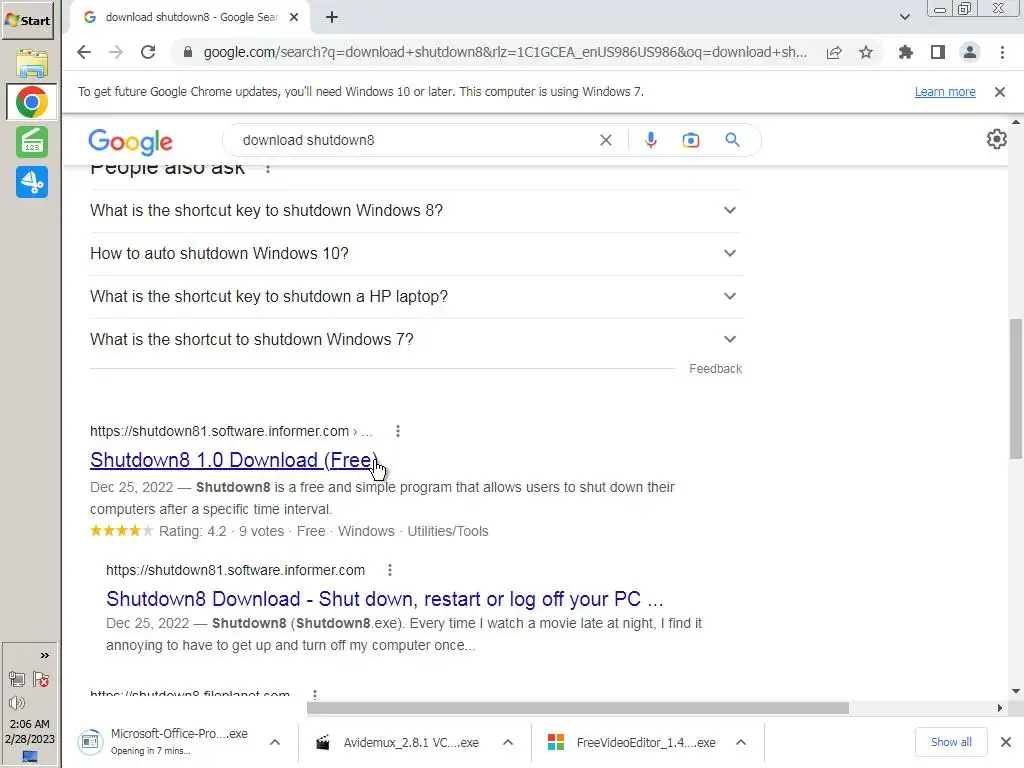Clear the Google search box text
This screenshot has width=1024, height=768.
[x=606, y=140]
